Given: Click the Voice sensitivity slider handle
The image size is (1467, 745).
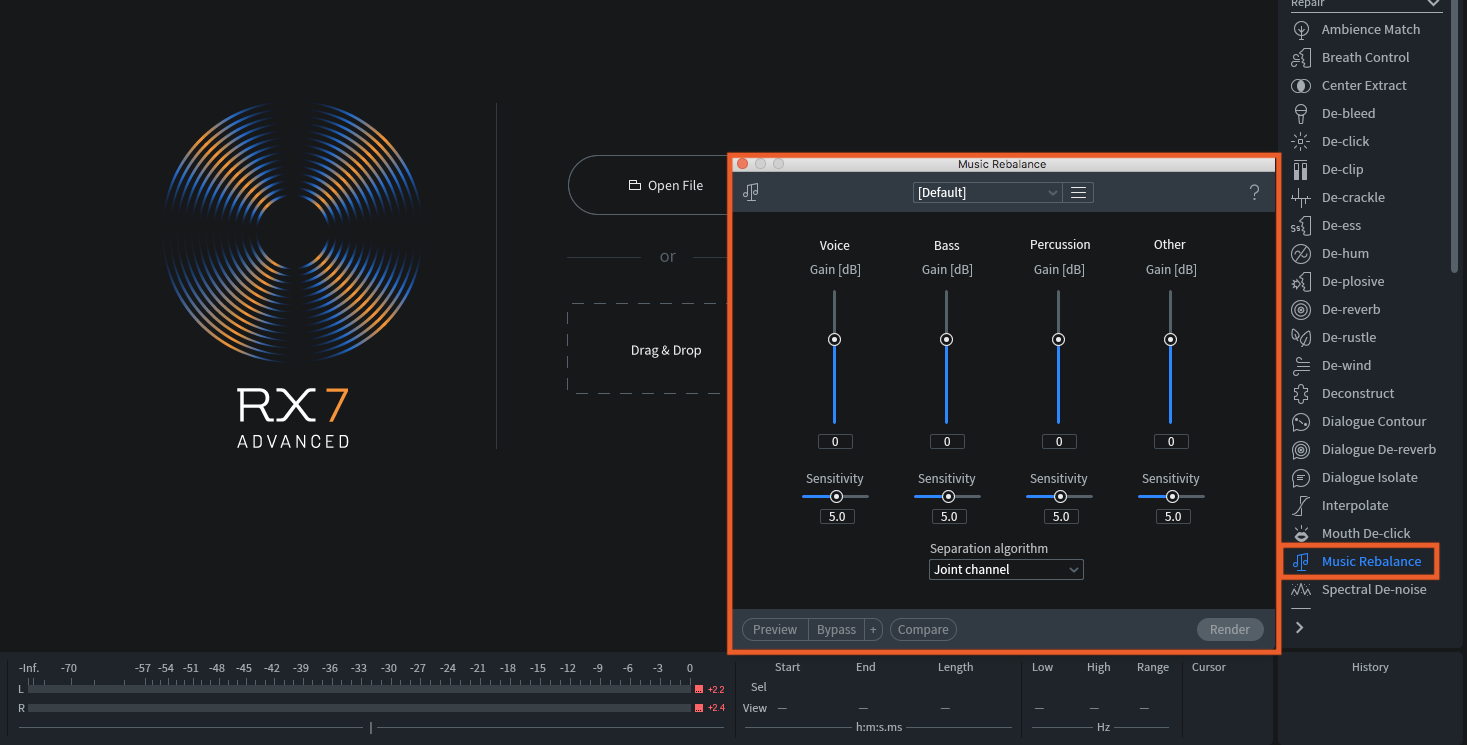Looking at the screenshot, I should click(837, 496).
